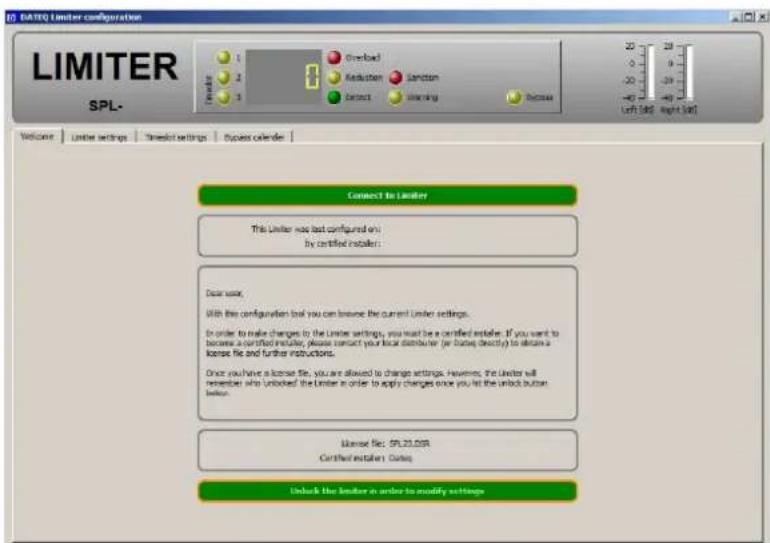The image size is (770, 543).
Task: Open the Welcome tab
Action: [37, 136]
